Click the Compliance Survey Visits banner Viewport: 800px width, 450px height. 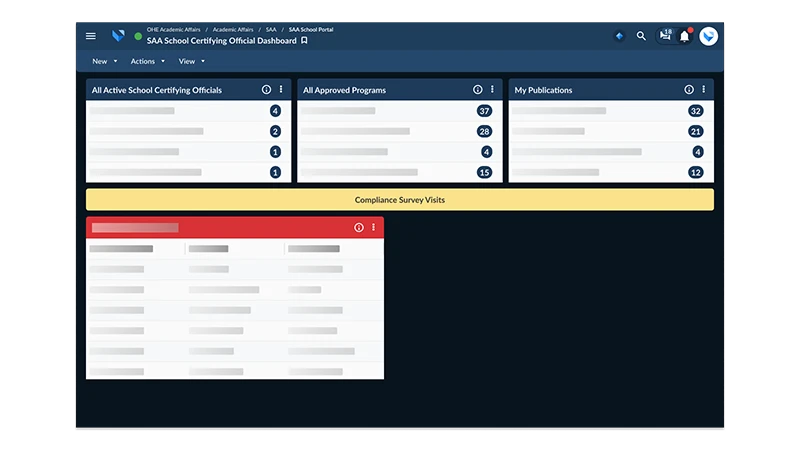(400, 200)
